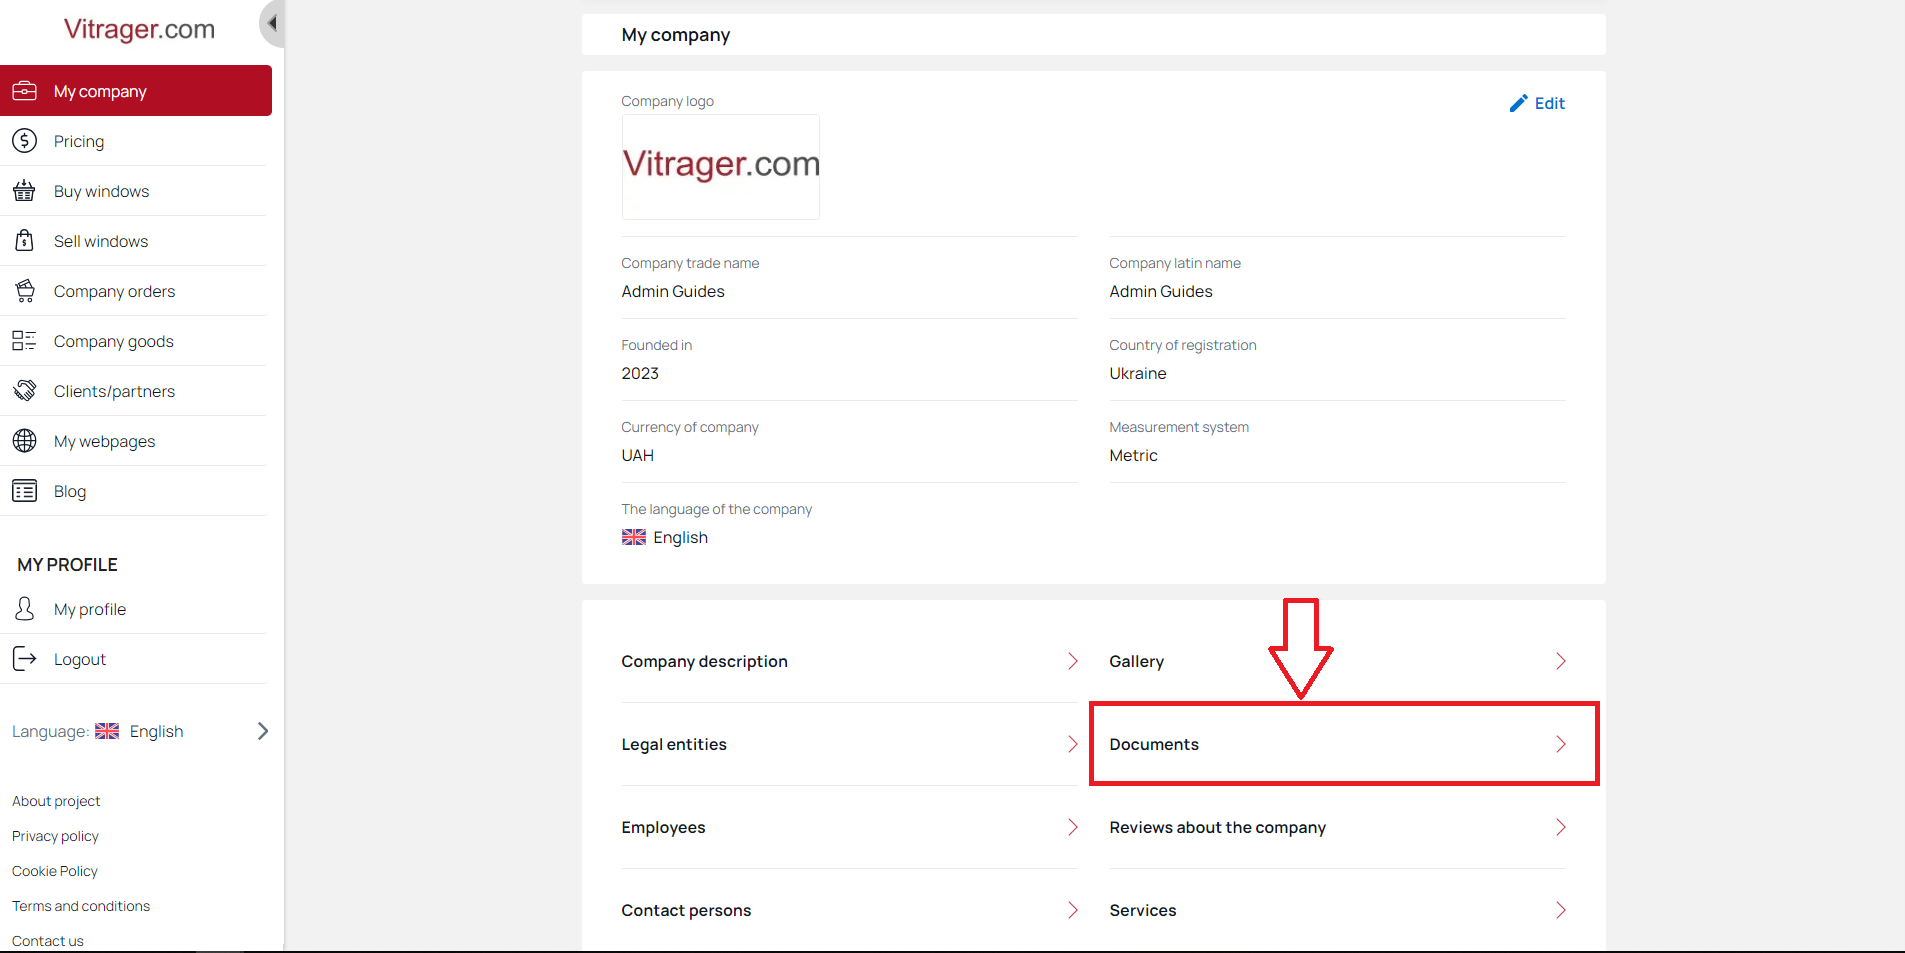Open the Contact persons section
This screenshot has height=953, width=1905.
[x=850, y=910]
